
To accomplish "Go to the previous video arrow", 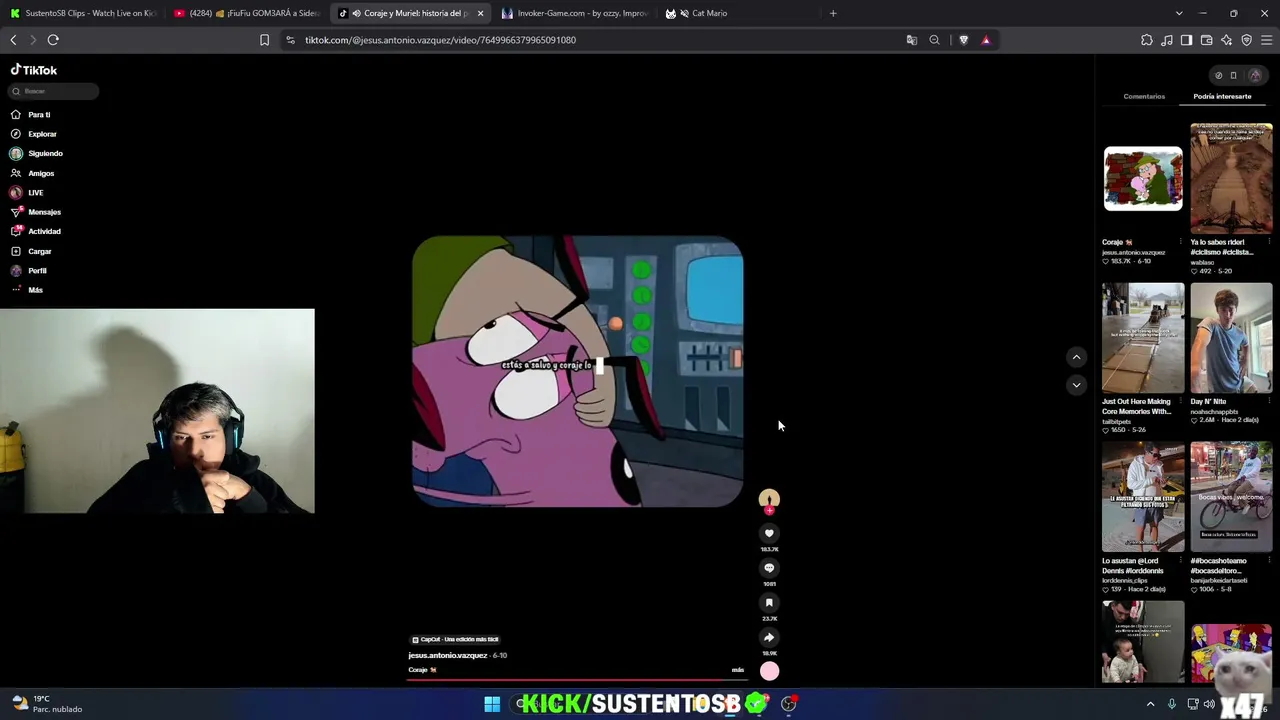I will point(1076,357).
